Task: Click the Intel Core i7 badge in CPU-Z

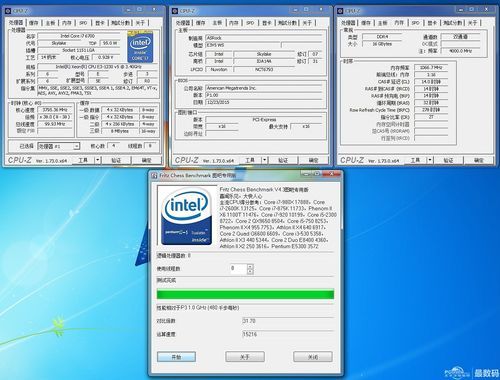Action: 140,47
